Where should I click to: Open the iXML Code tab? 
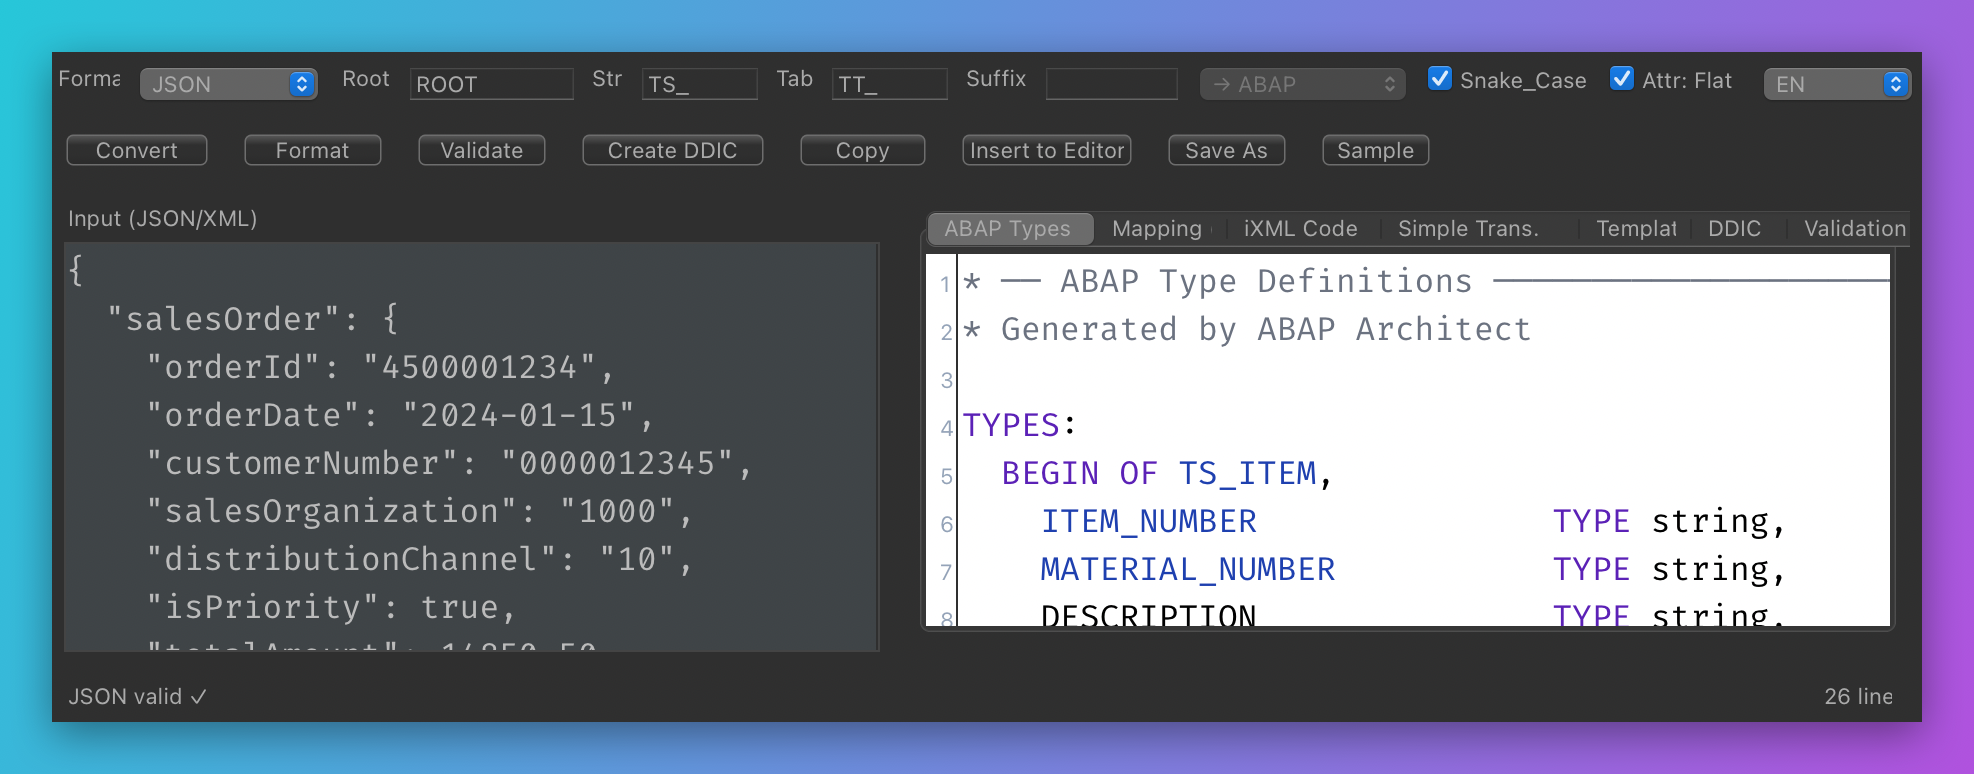(1301, 229)
